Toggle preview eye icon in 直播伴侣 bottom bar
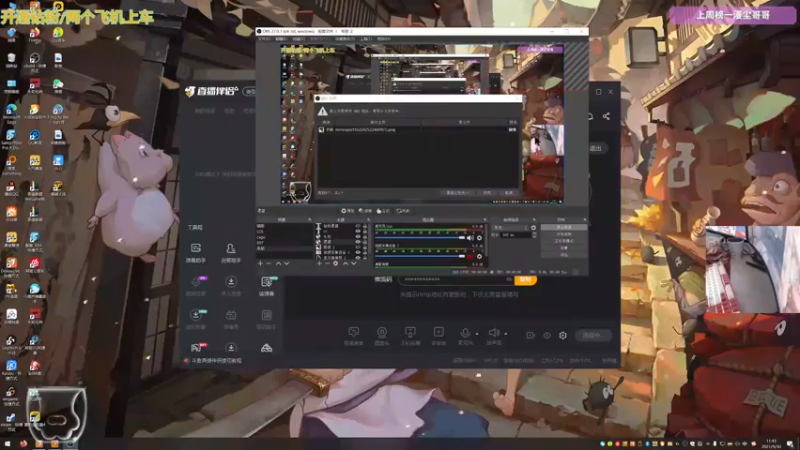 (547, 335)
